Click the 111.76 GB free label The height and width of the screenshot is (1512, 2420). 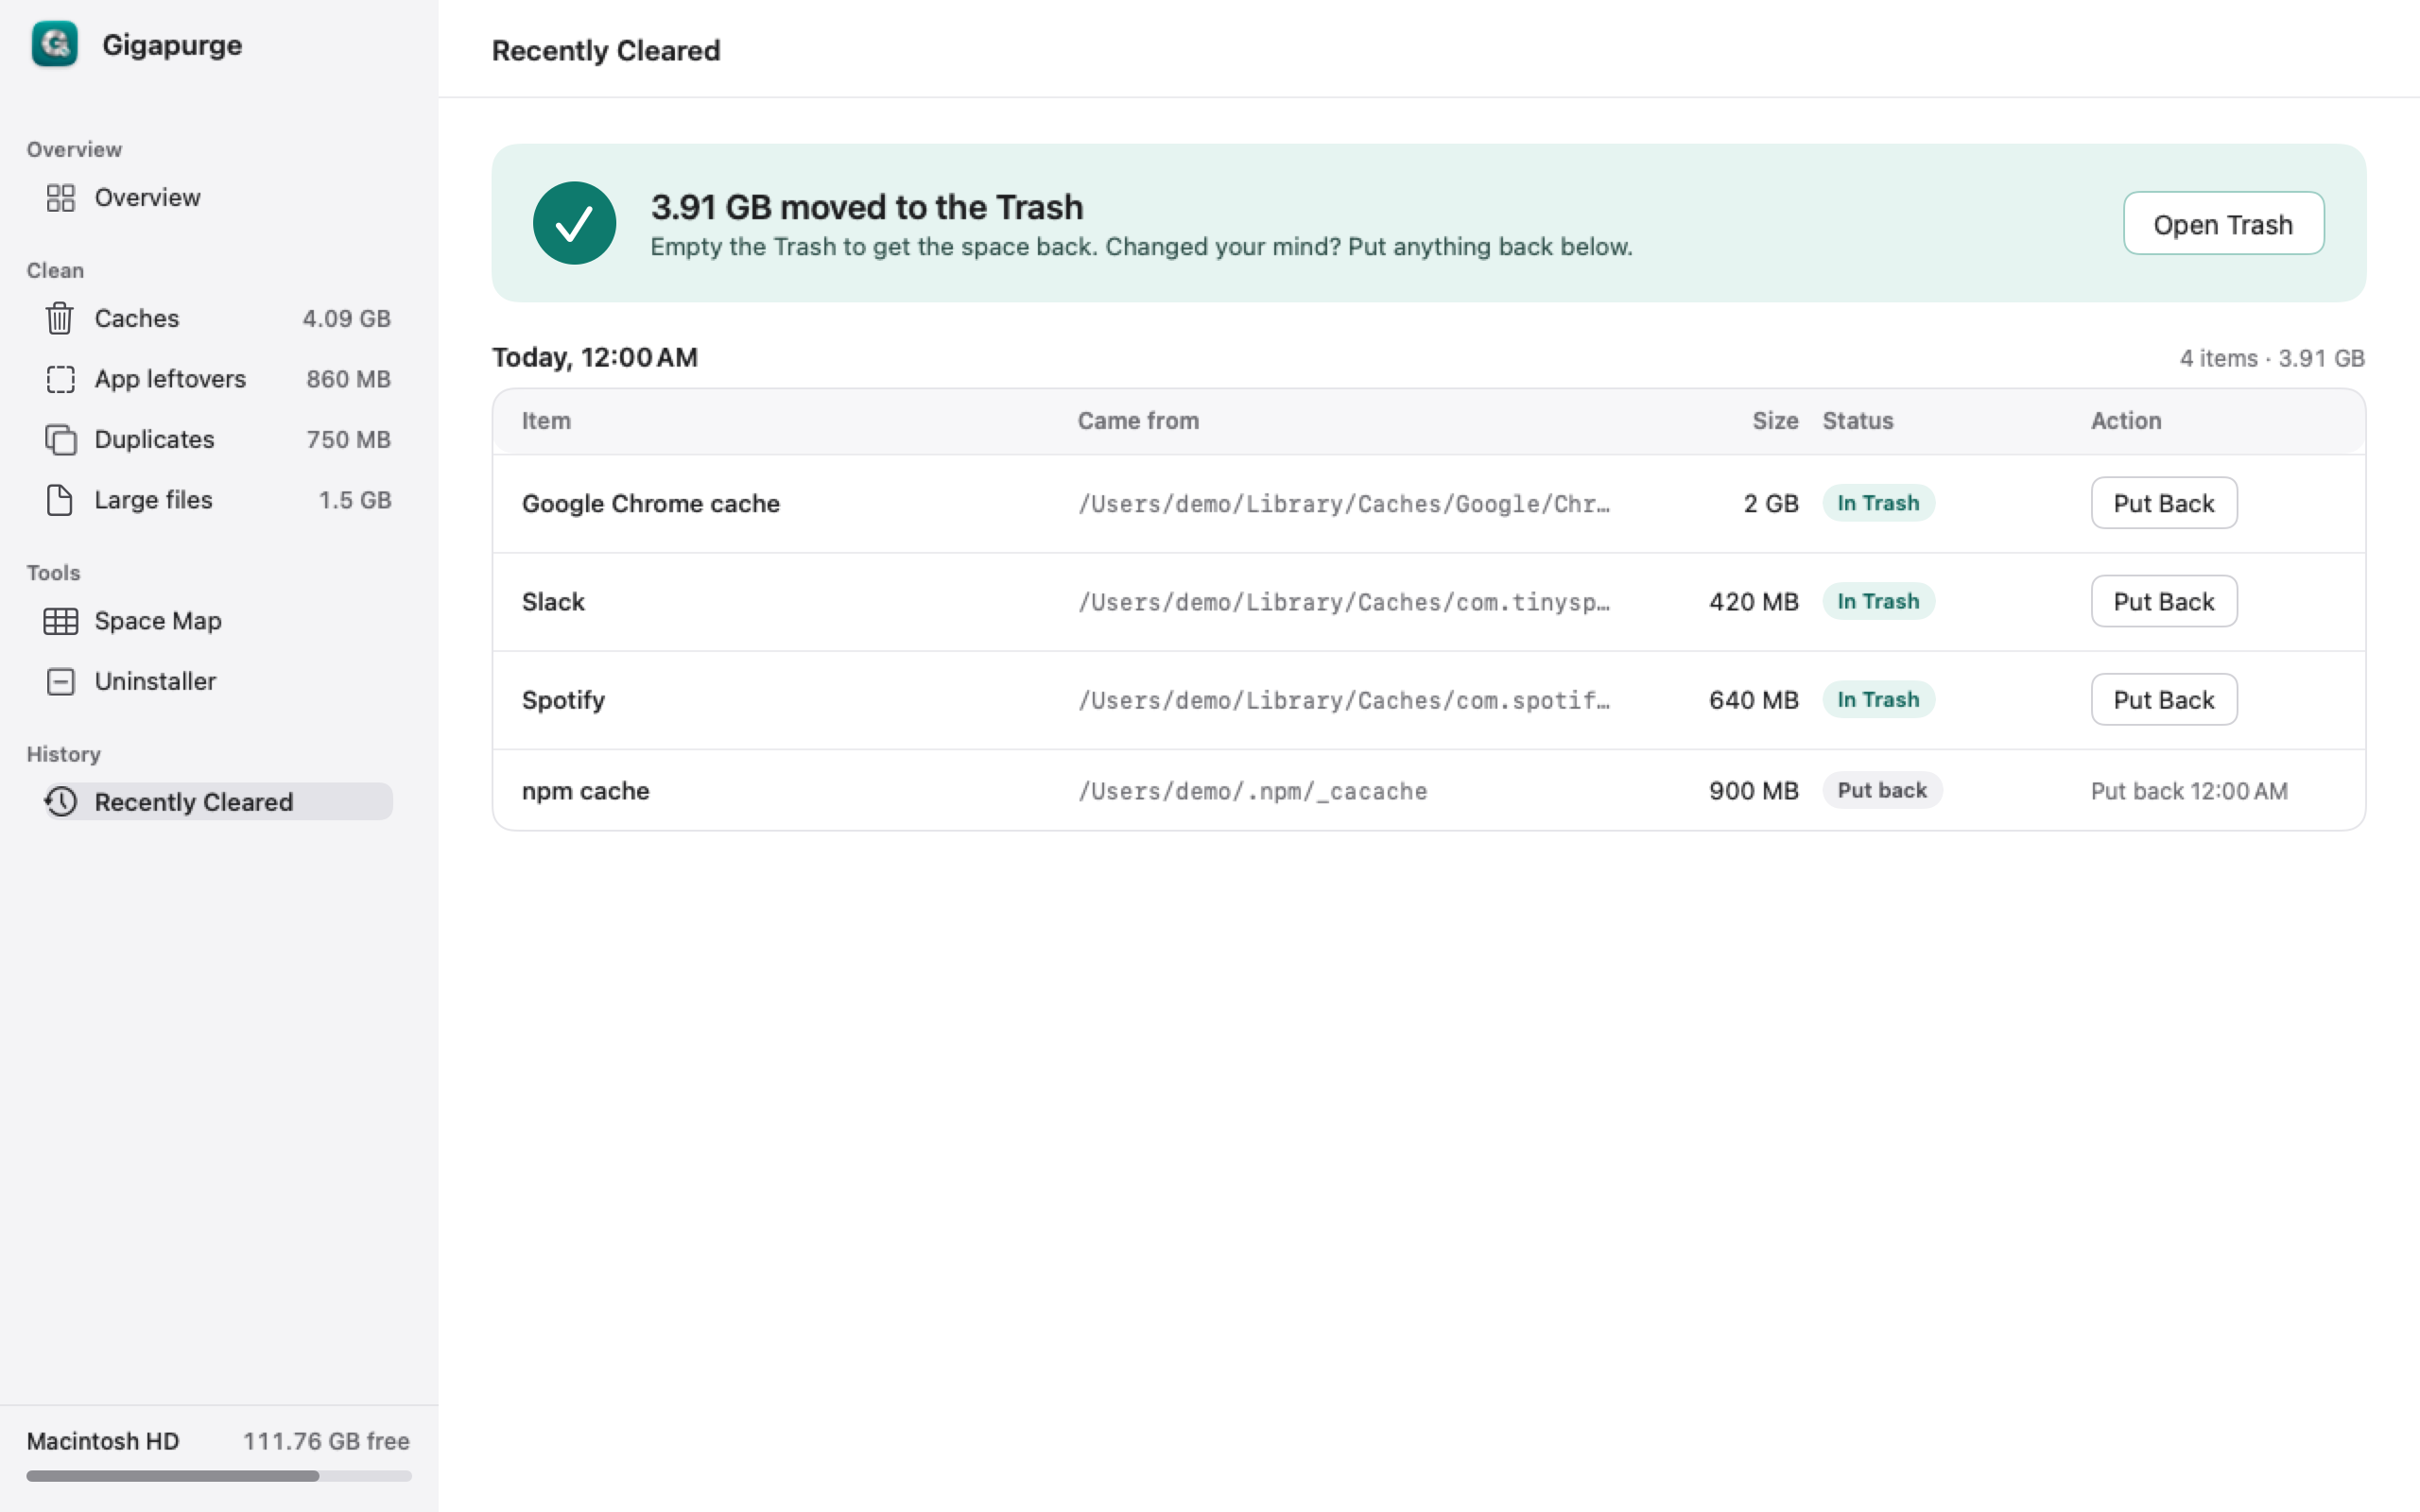click(x=326, y=1441)
